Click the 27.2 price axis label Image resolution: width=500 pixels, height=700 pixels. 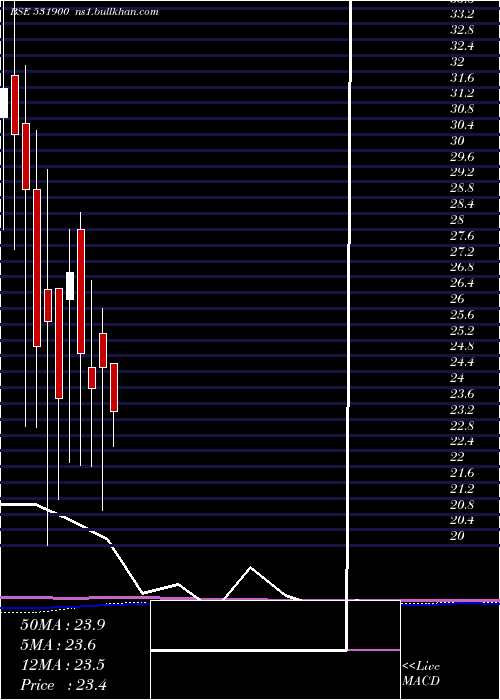[462, 251]
